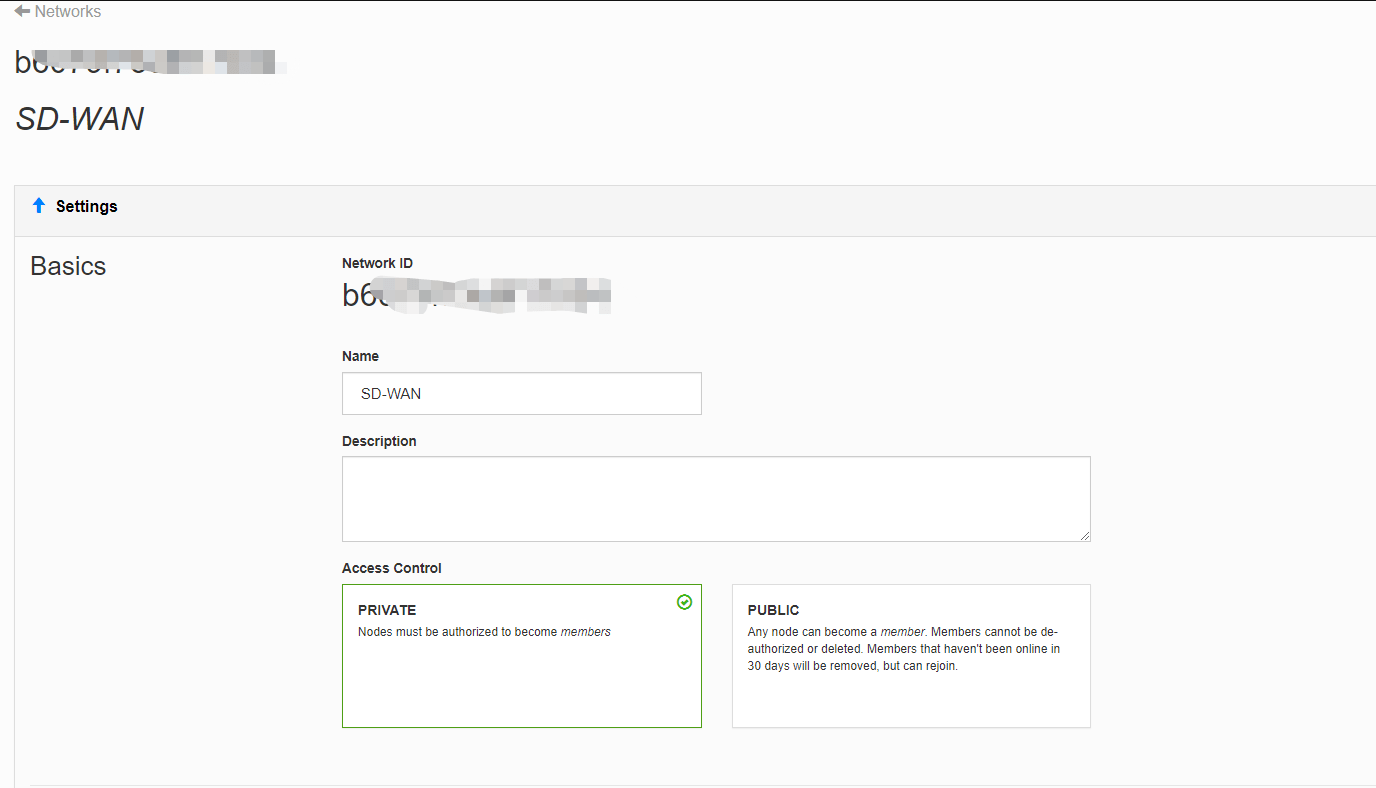The image size is (1376, 788).
Task: Select PUBLIC access control option
Action: click(911, 656)
